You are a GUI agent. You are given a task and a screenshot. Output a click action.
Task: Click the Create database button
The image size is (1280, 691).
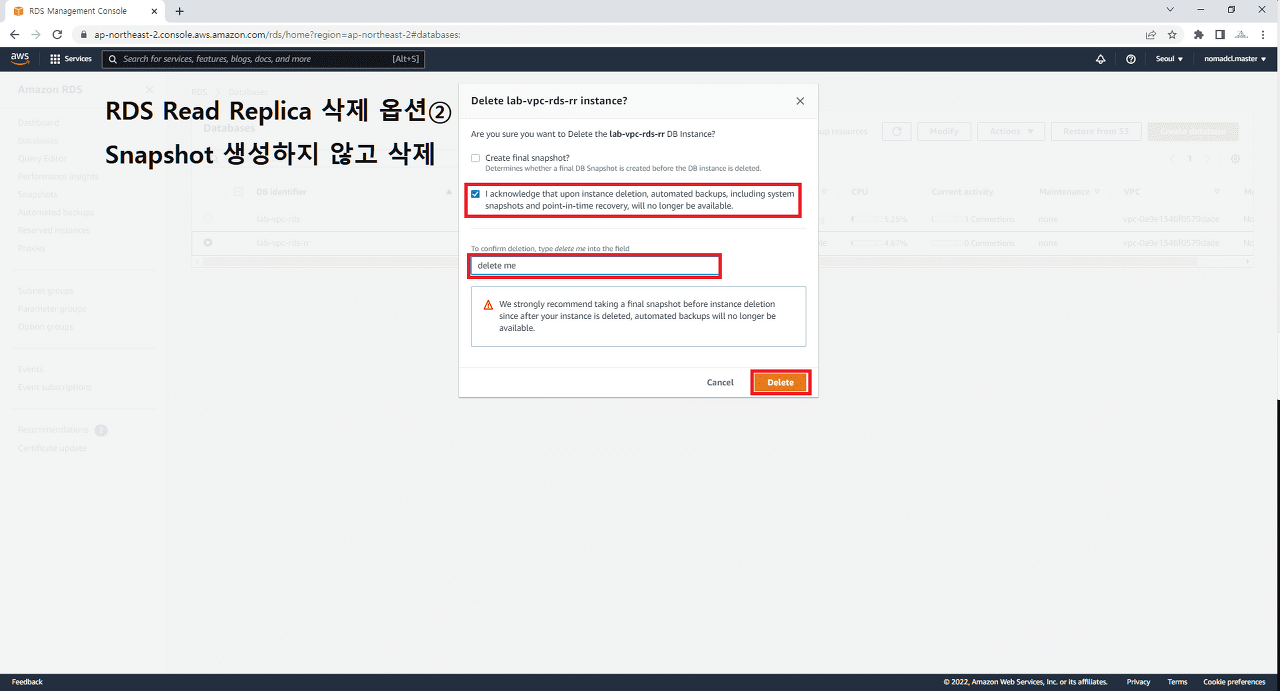[1194, 131]
